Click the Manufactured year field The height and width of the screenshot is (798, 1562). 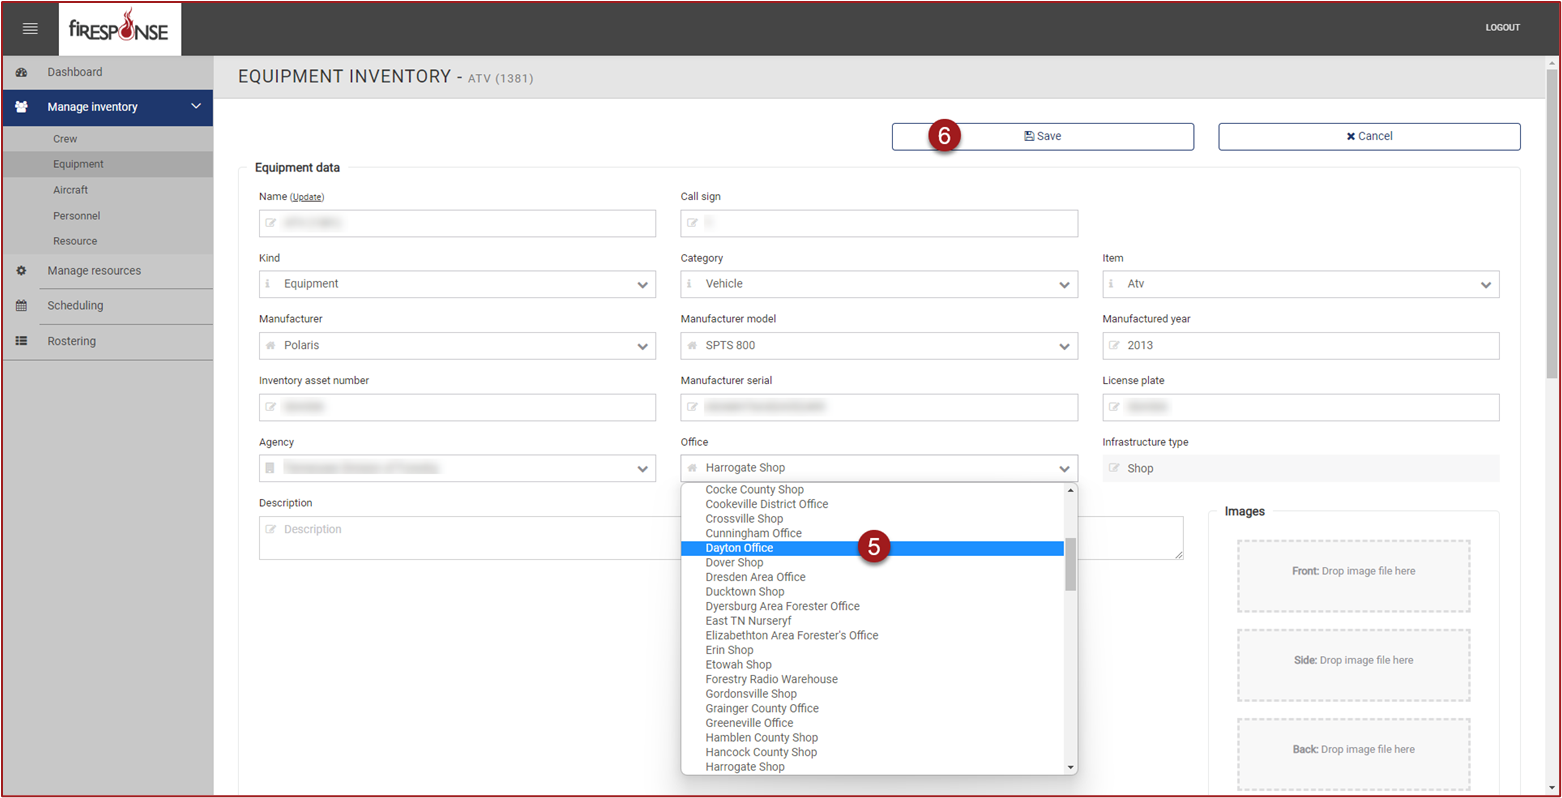[1300, 346]
